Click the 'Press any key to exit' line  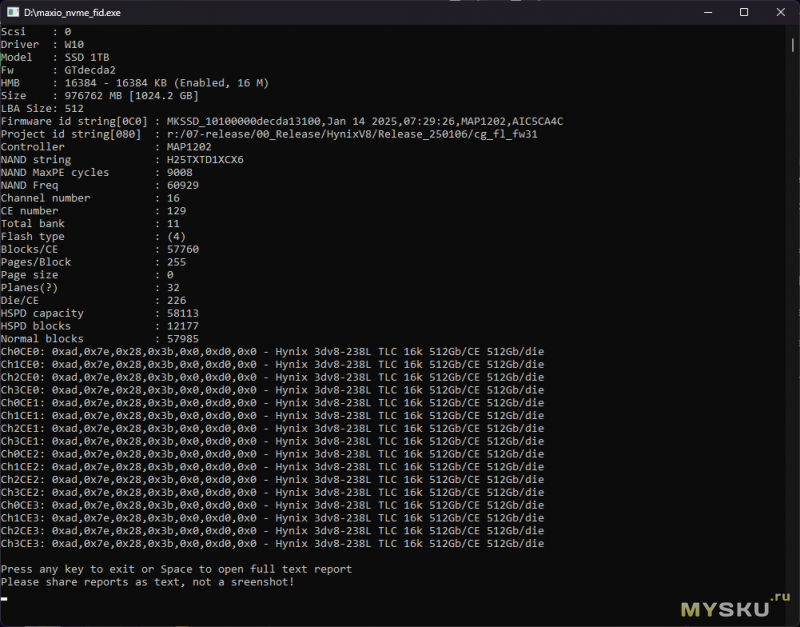(177, 569)
